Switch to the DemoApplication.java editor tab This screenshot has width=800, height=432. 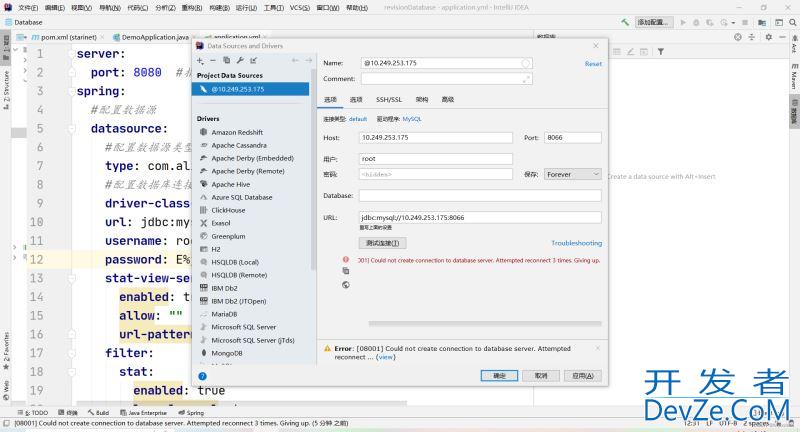[x=155, y=37]
